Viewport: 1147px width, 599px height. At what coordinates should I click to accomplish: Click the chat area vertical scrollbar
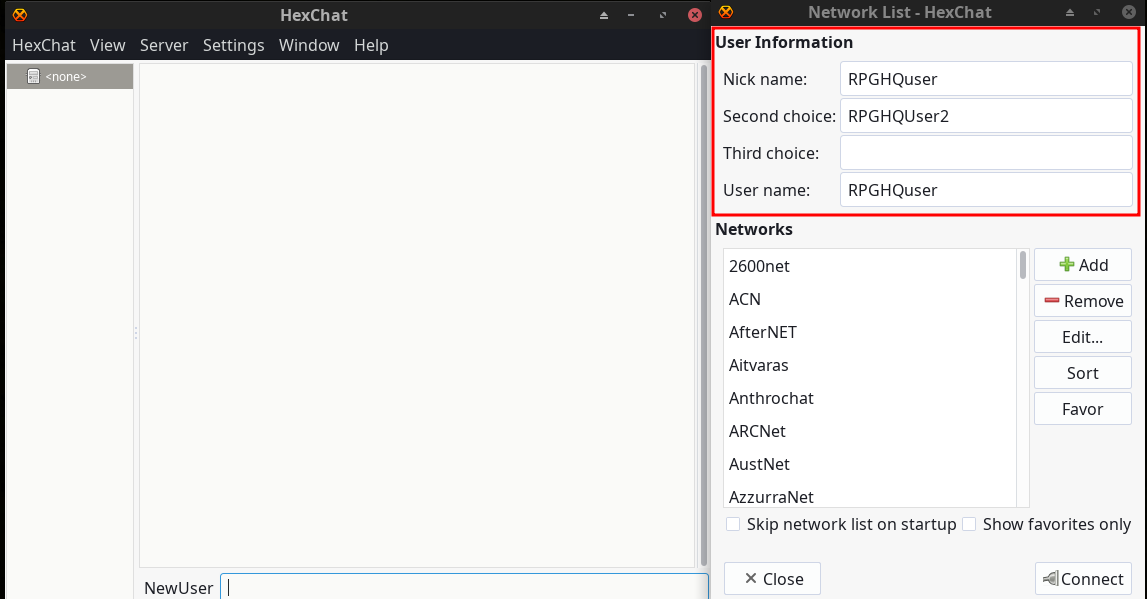point(704,315)
